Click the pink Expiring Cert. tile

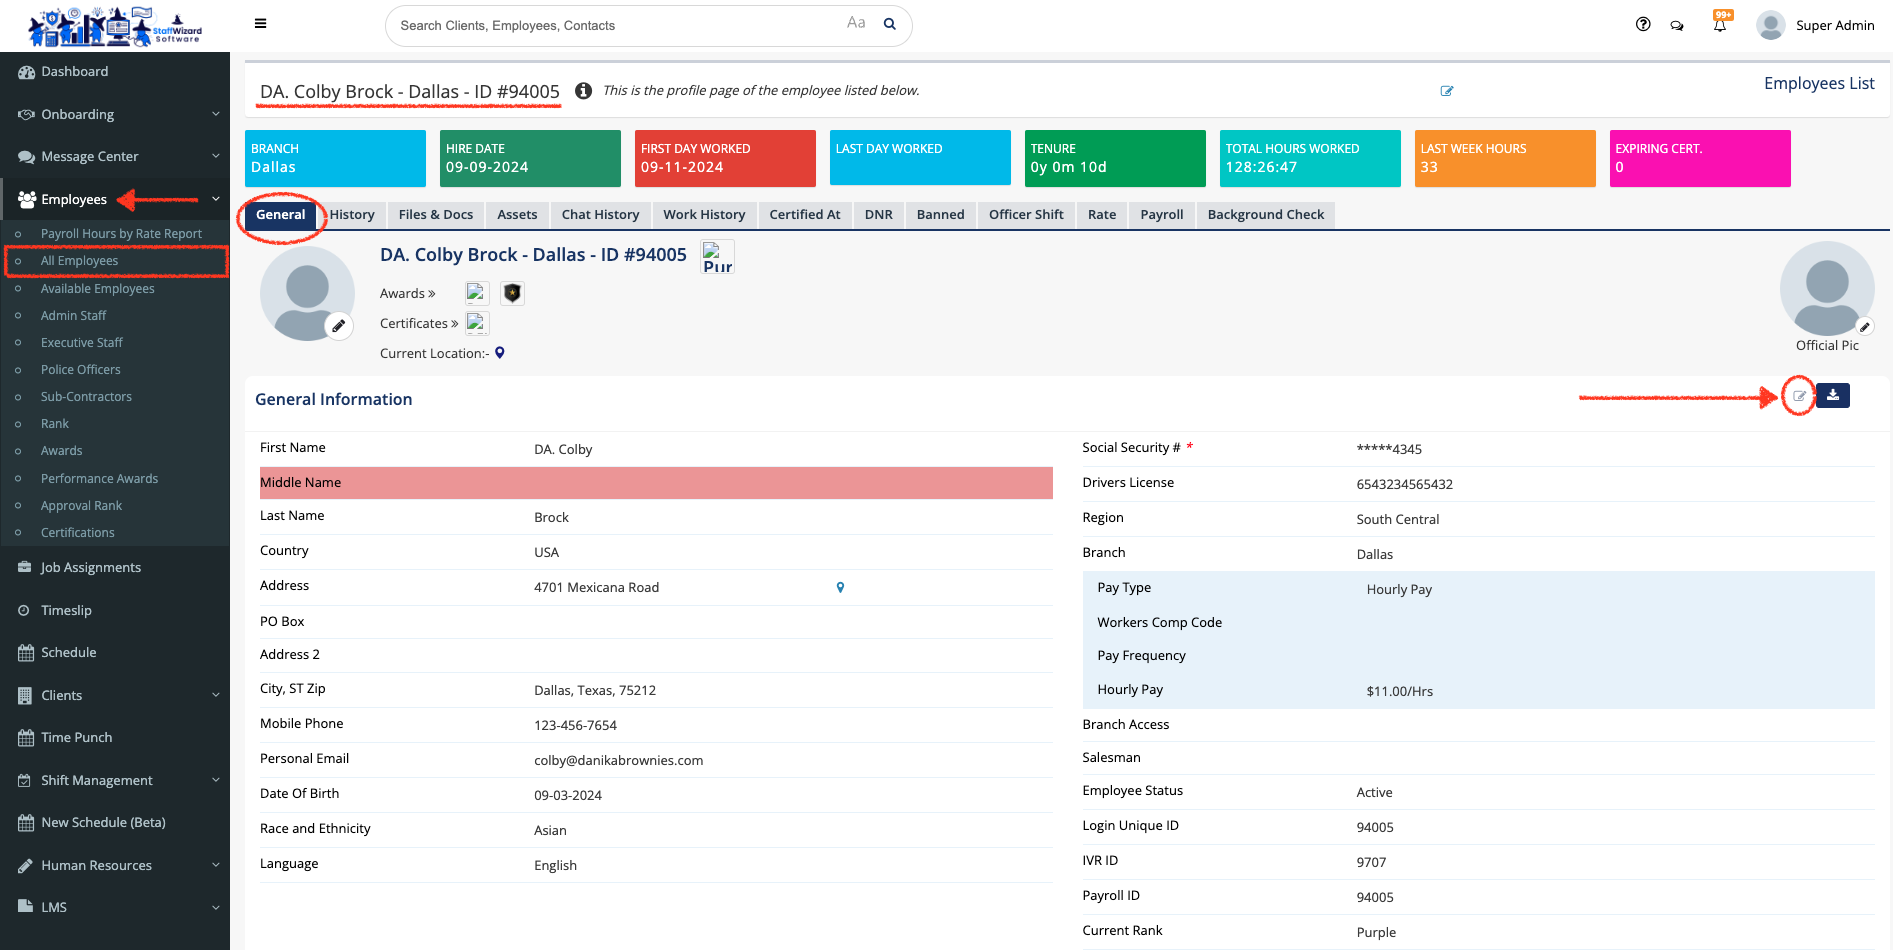coord(1699,158)
